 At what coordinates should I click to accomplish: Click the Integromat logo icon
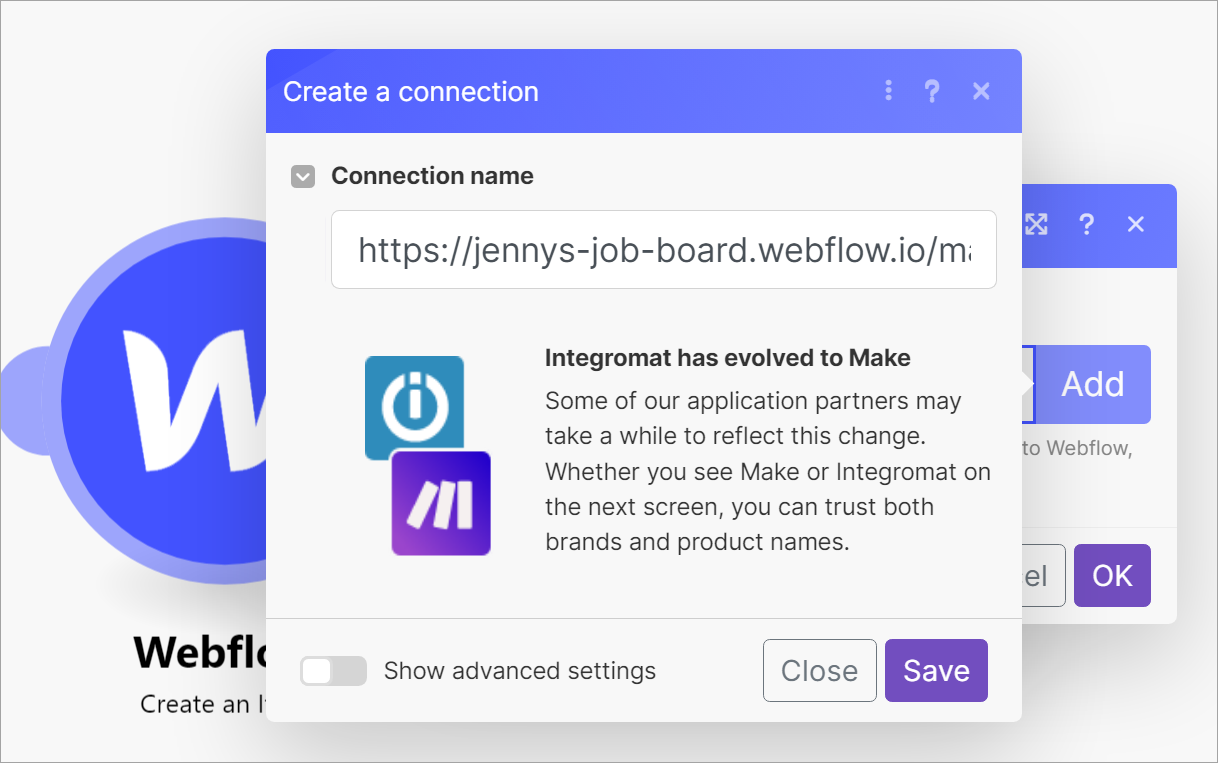coord(414,407)
